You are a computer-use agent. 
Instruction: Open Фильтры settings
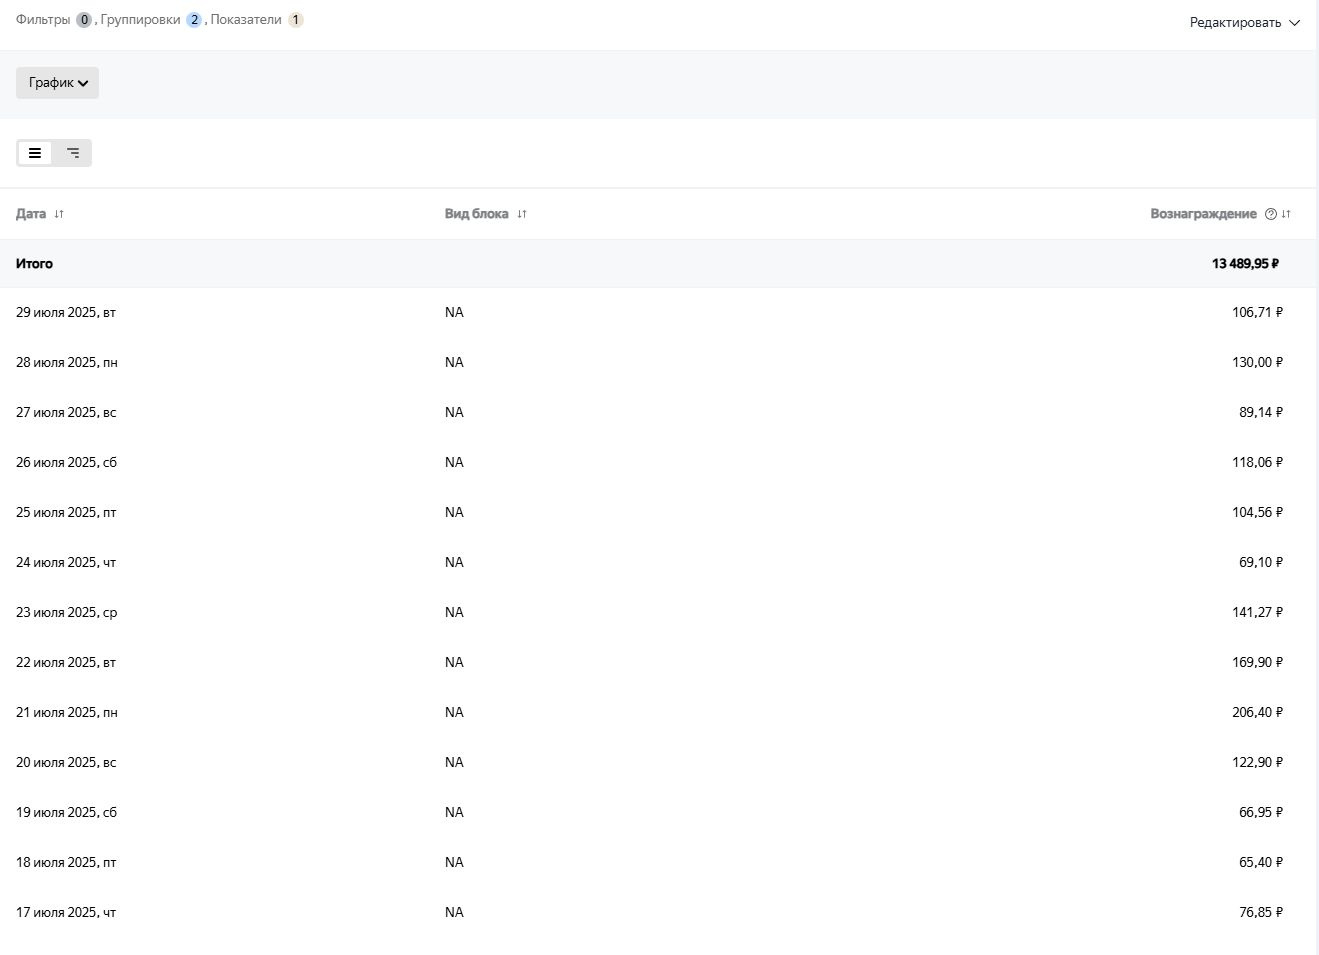[x=43, y=19]
